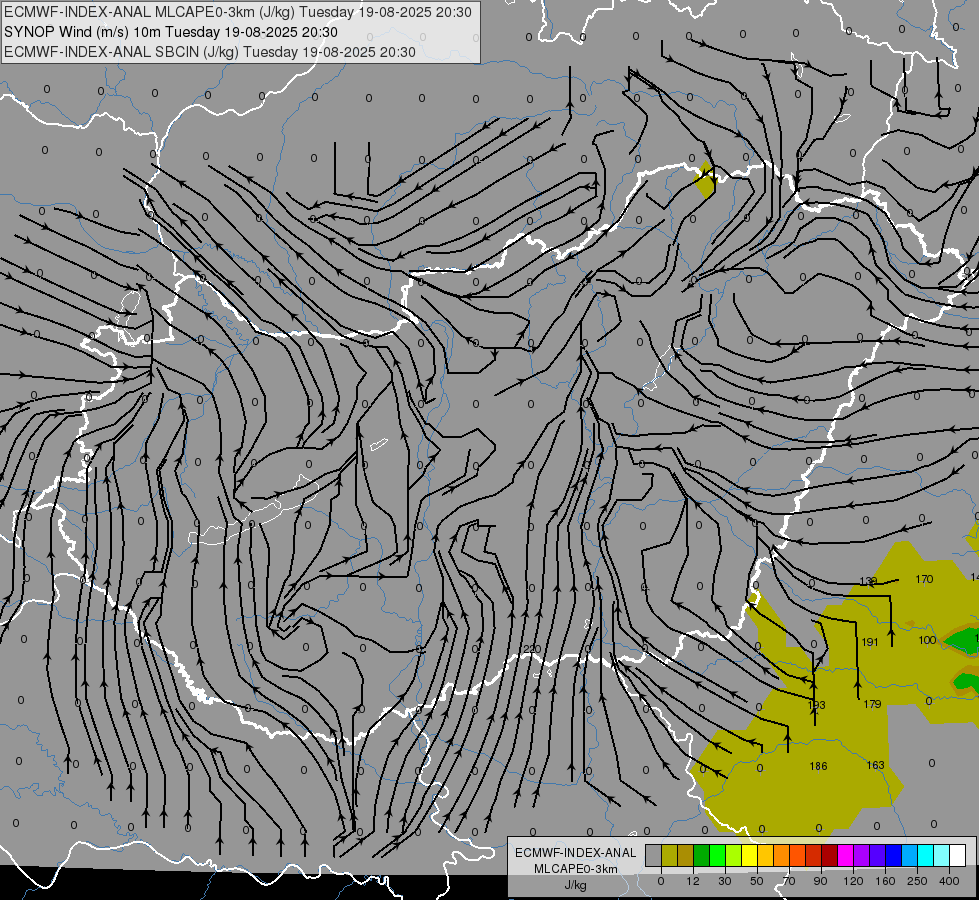Click the legend tick label 160
Screen dimensions: 979x900
885,881
